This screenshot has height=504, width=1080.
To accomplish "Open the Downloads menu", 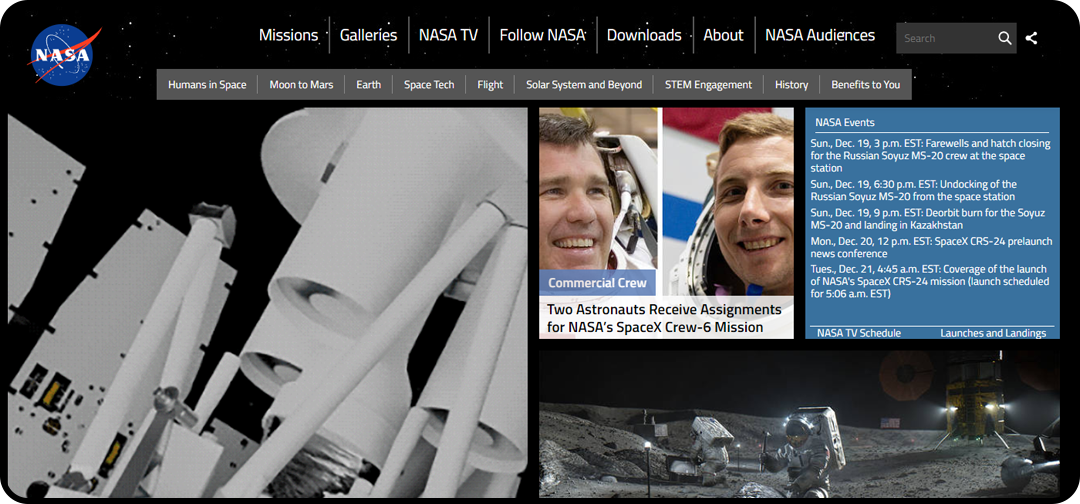I will [644, 35].
